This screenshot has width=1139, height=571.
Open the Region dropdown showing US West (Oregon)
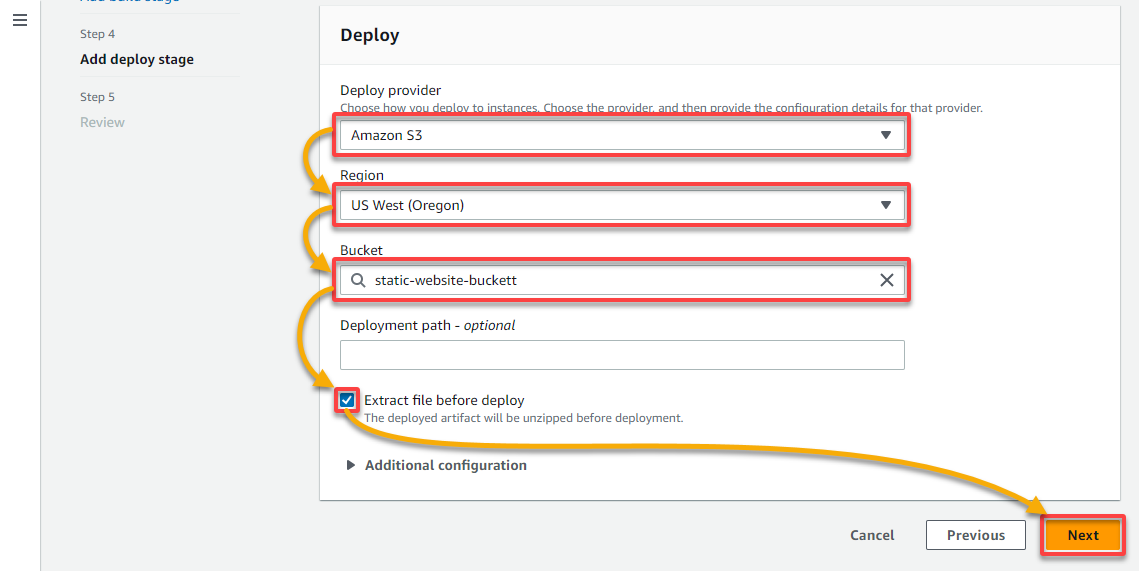(x=622, y=206)
